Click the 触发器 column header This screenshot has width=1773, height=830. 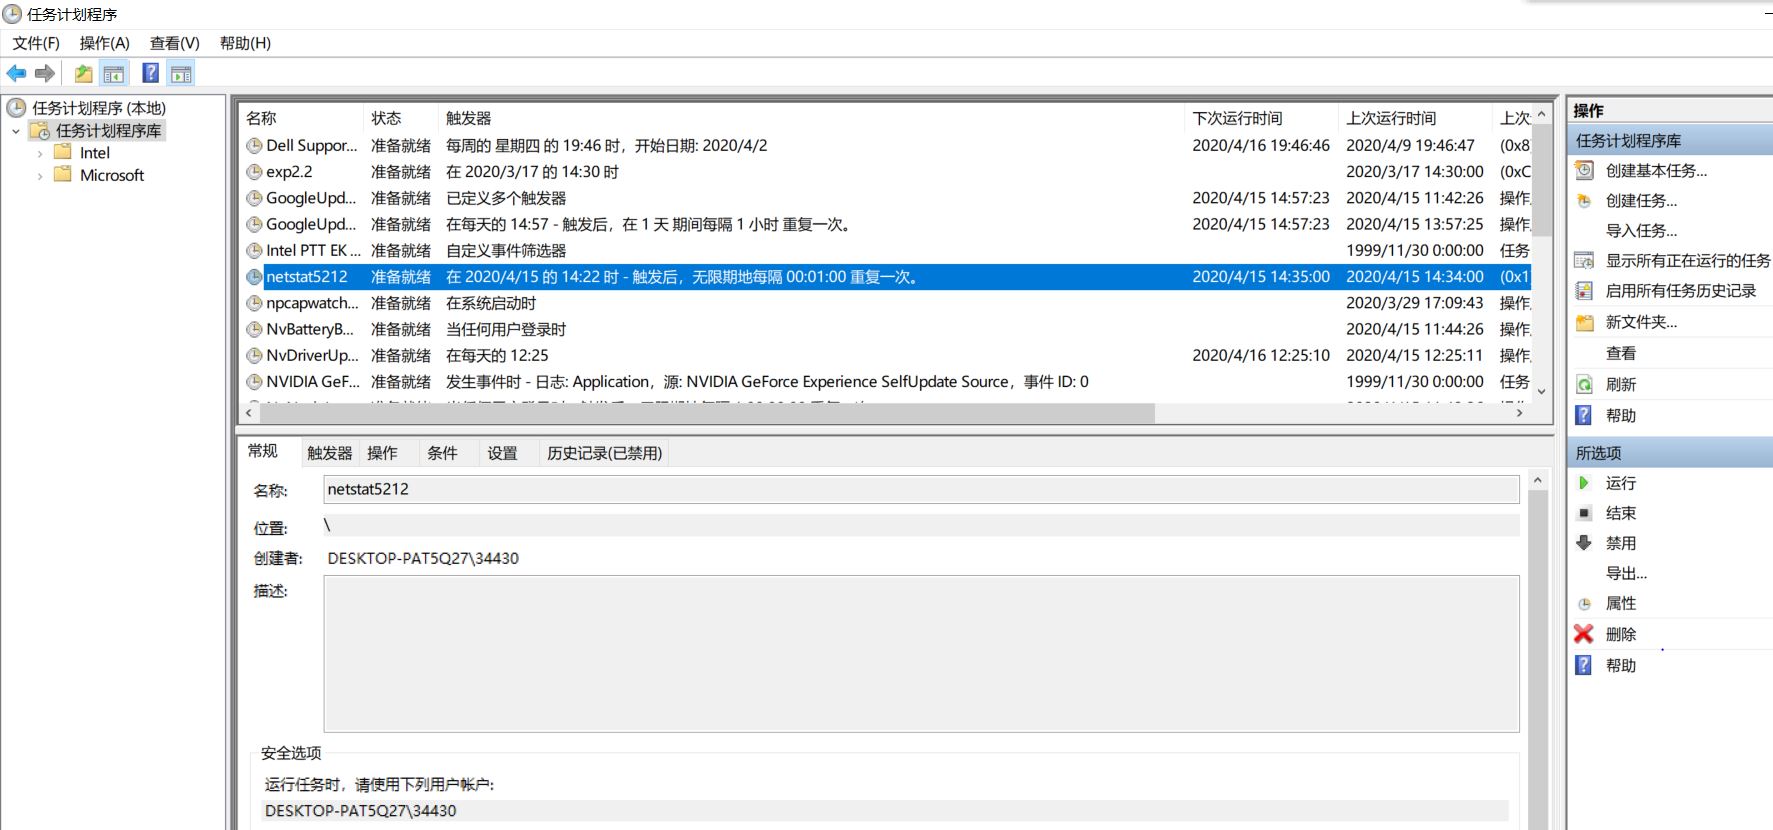[812, 118]
